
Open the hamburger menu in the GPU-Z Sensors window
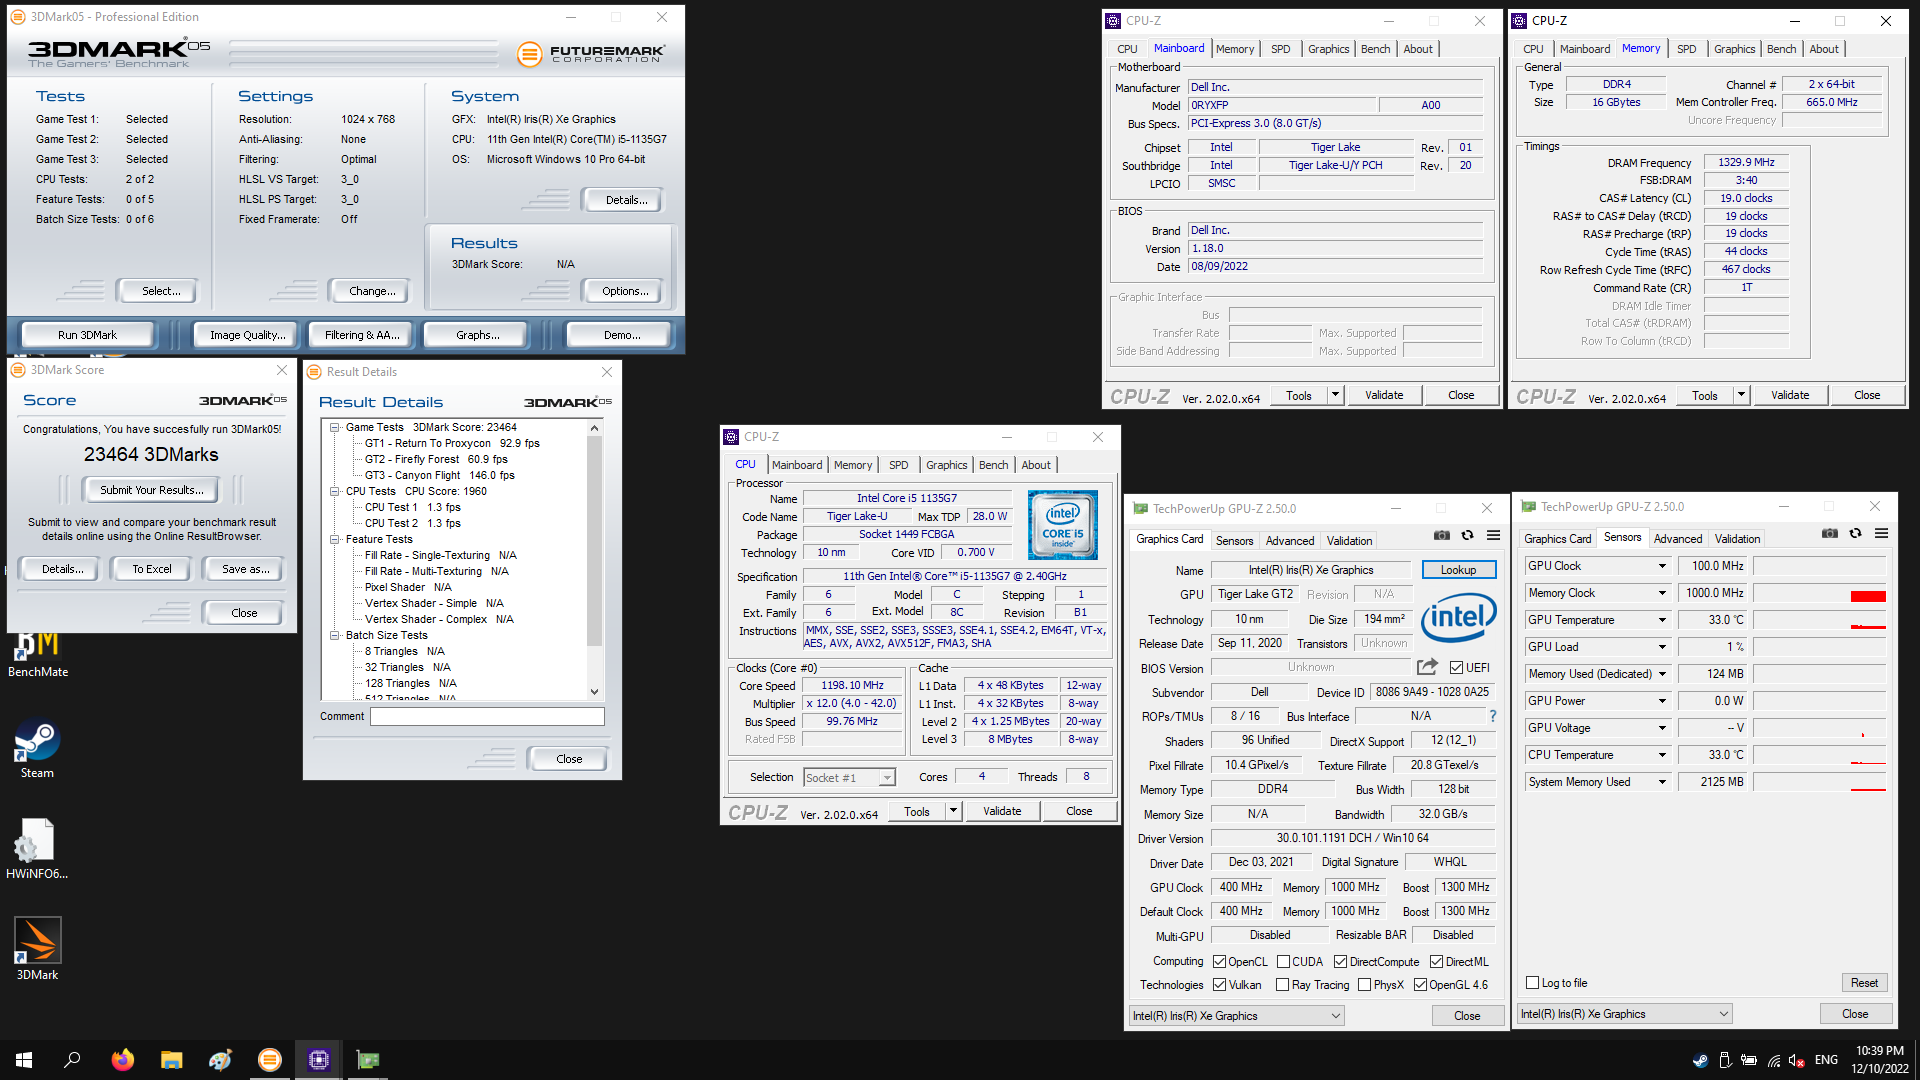(x=1881, y=533)
